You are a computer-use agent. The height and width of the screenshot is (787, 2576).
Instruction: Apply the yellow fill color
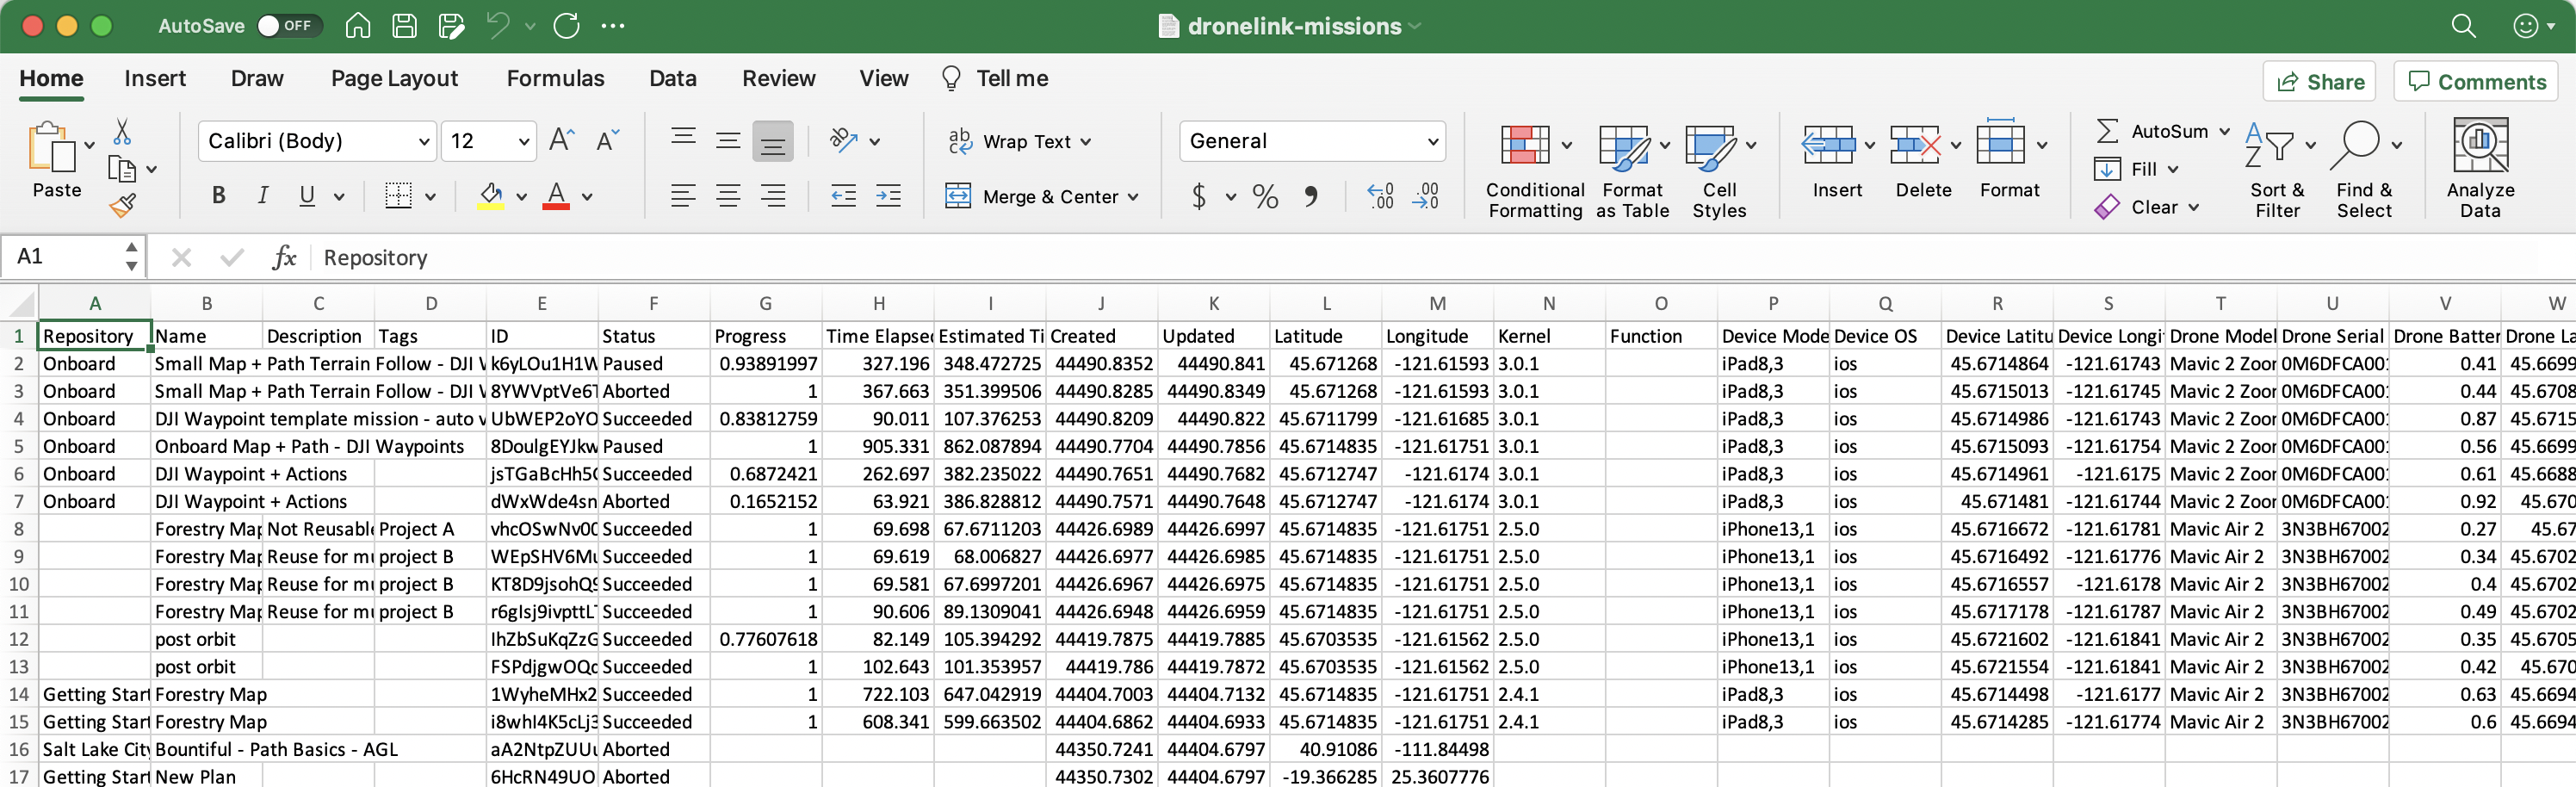click(x=490, y=196)
